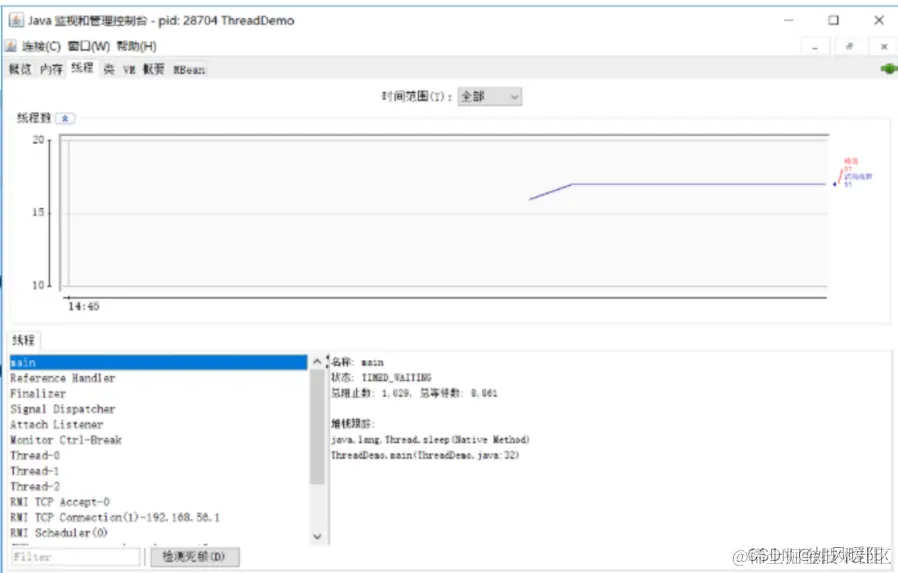Open the 连接(C) menu
898x573 pixels.
click(x=41, y=46)
